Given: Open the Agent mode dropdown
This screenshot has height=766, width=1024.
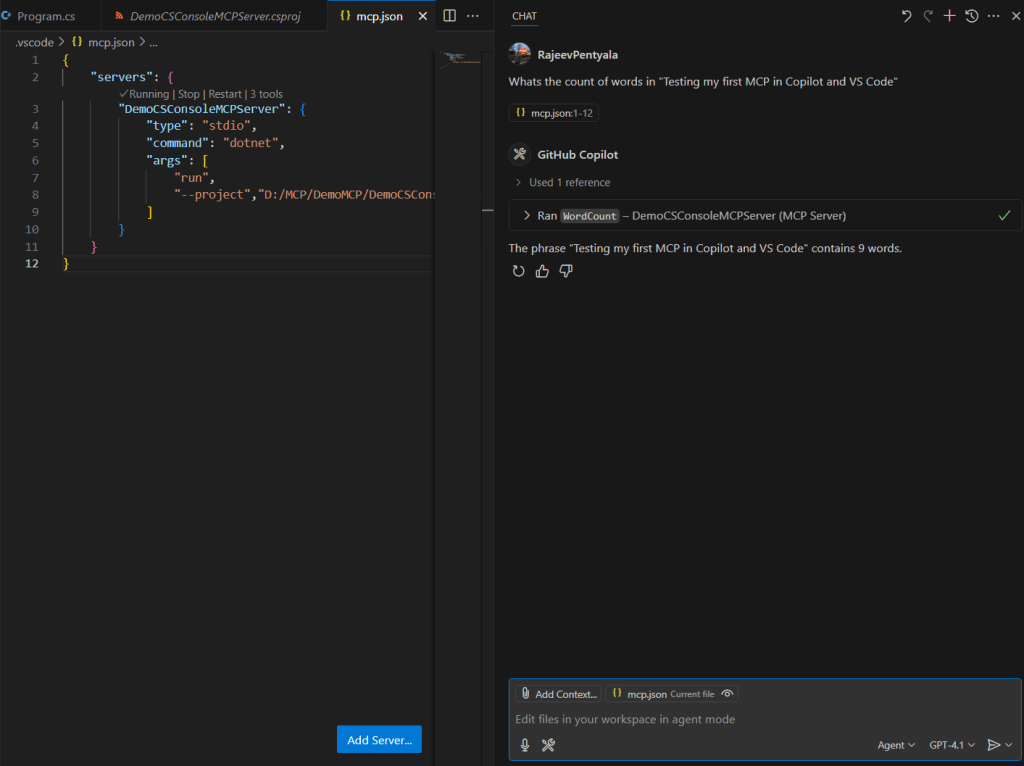Looking at the screenshot, I should click(x=896, y=745).
